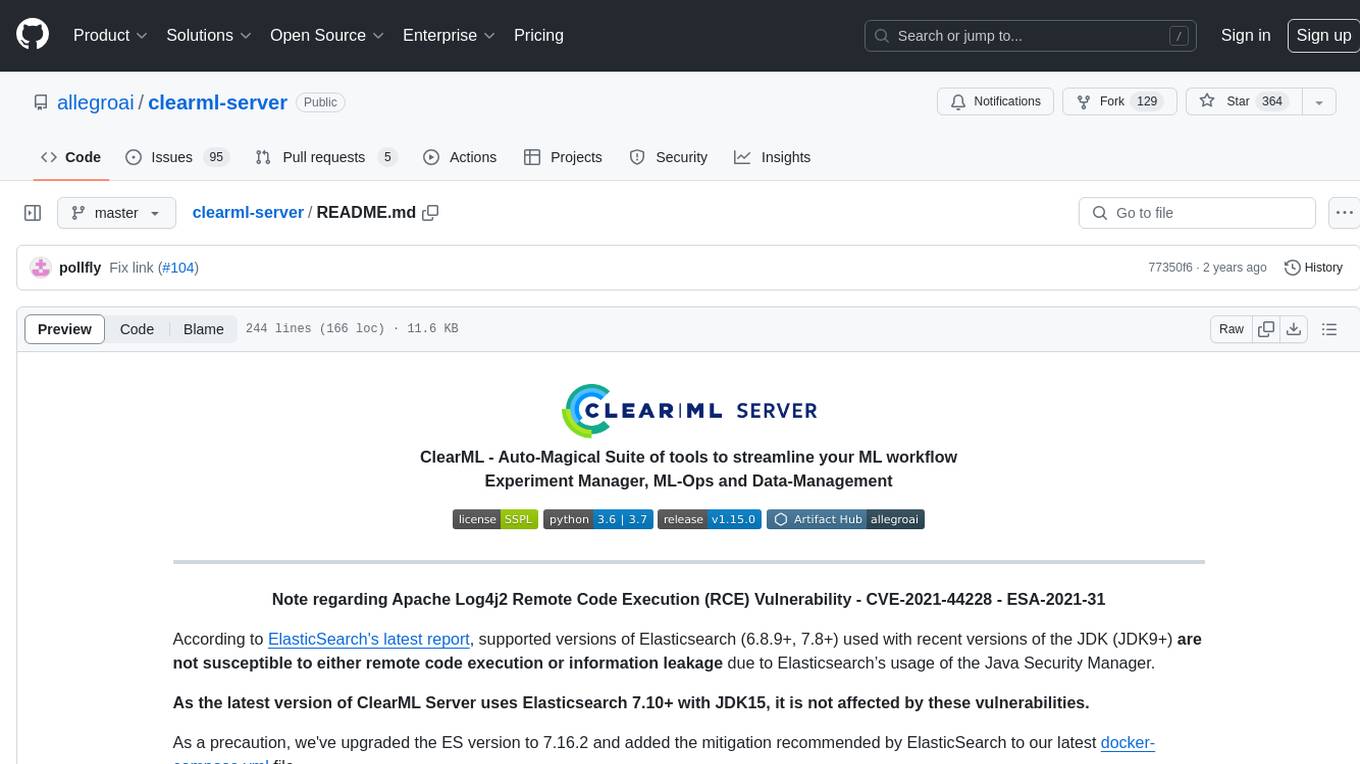Copy the README.md file path
Screen dimensions: 1360x764
pyautogui.click(x=431, y=213)
